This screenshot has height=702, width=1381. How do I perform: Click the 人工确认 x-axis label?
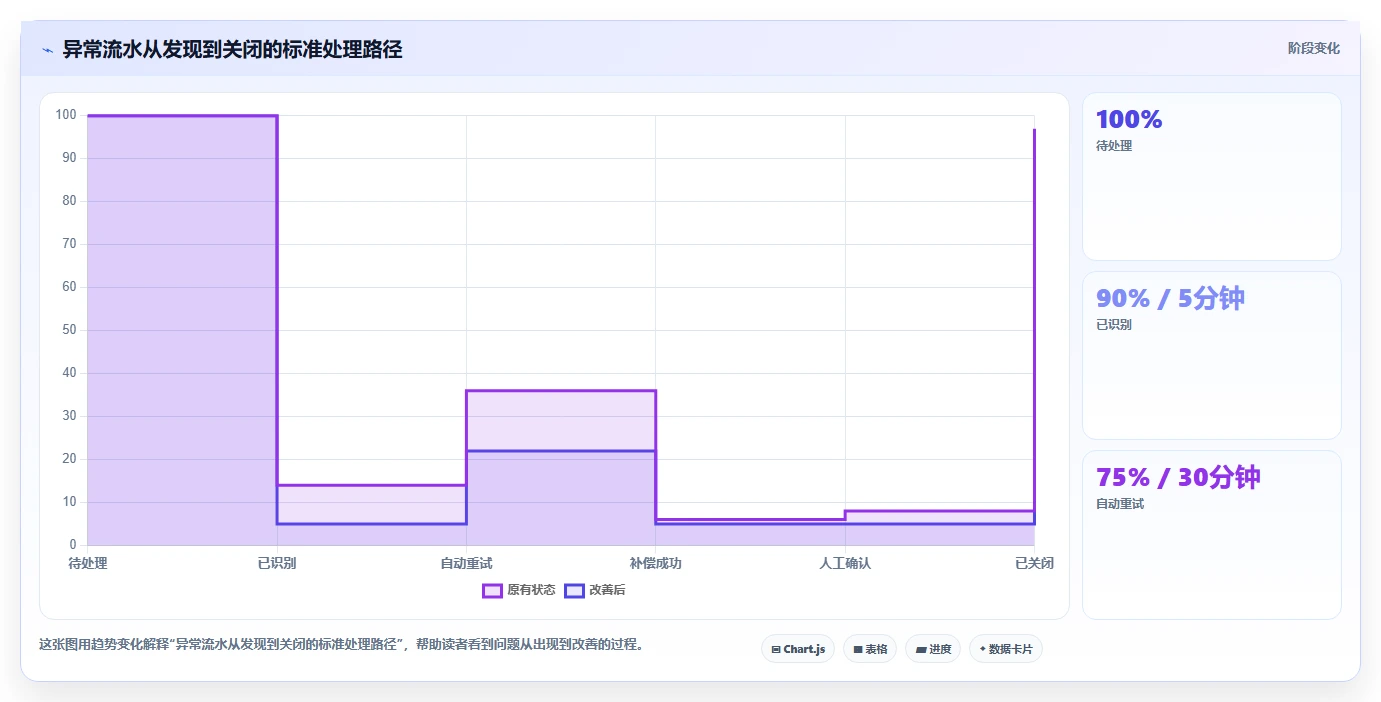pos(845,564)
